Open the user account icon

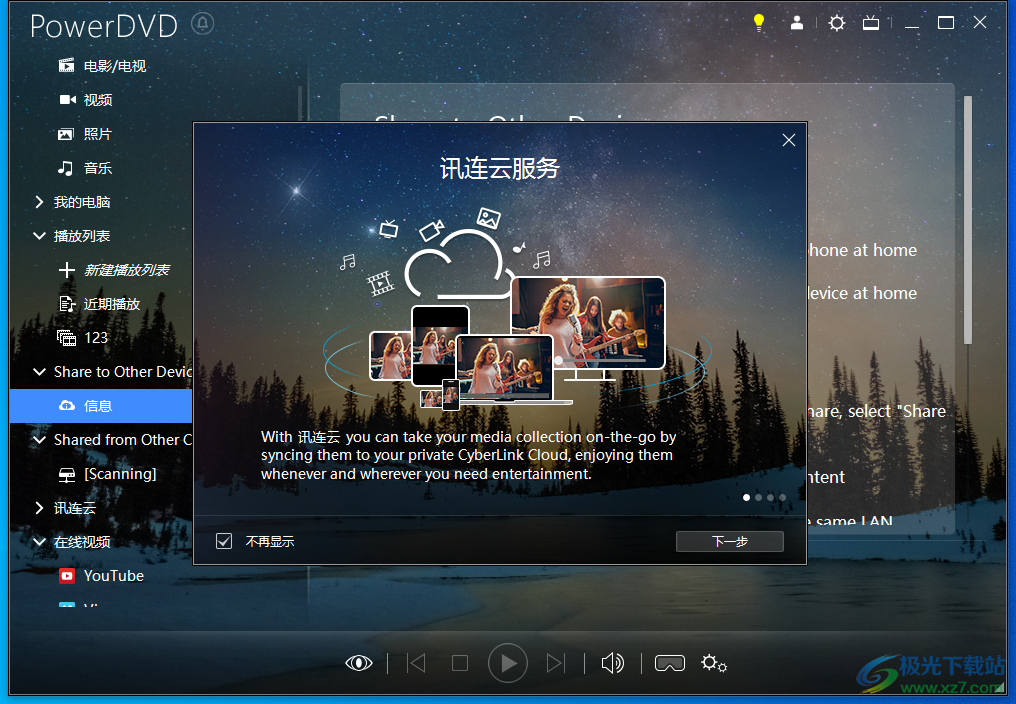point(797,23)
